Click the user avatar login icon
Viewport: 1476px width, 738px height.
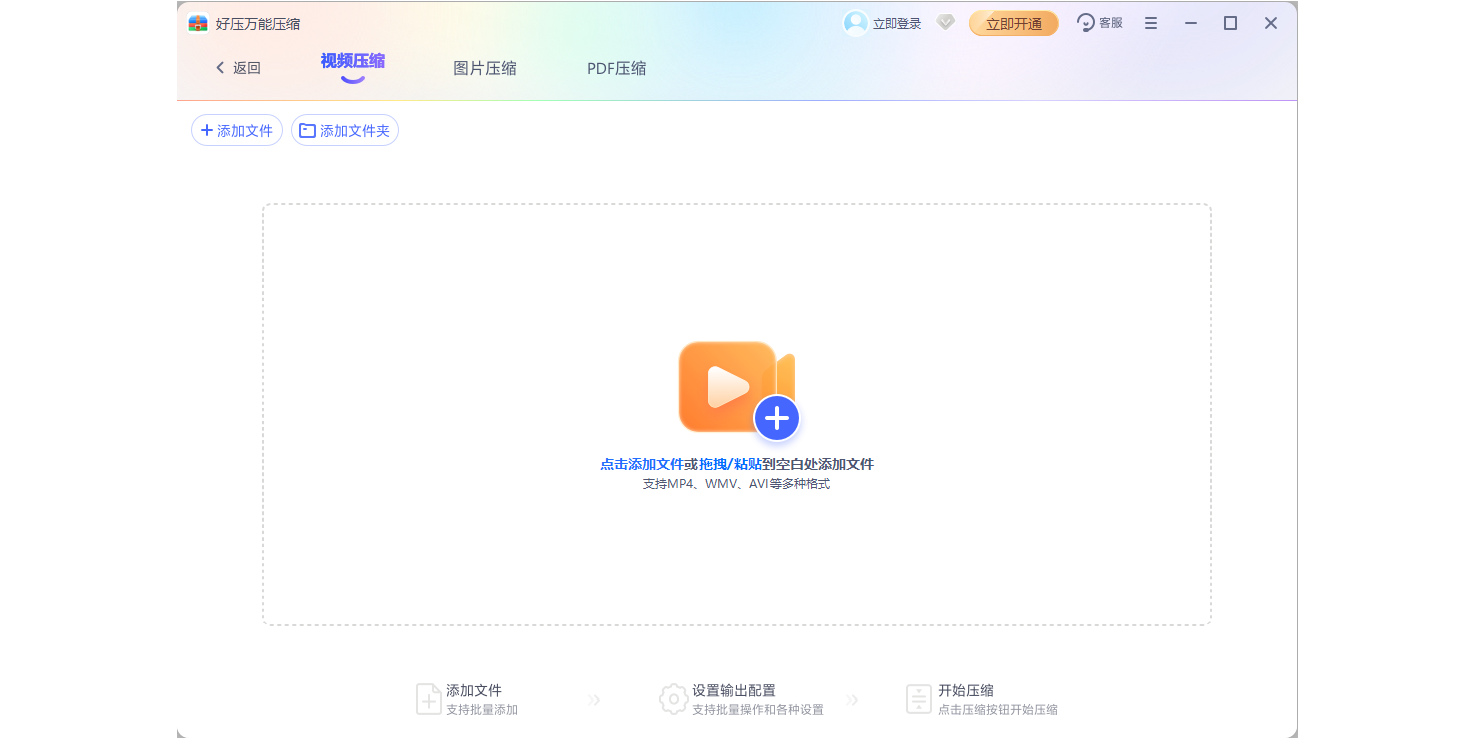click(855, 23)
